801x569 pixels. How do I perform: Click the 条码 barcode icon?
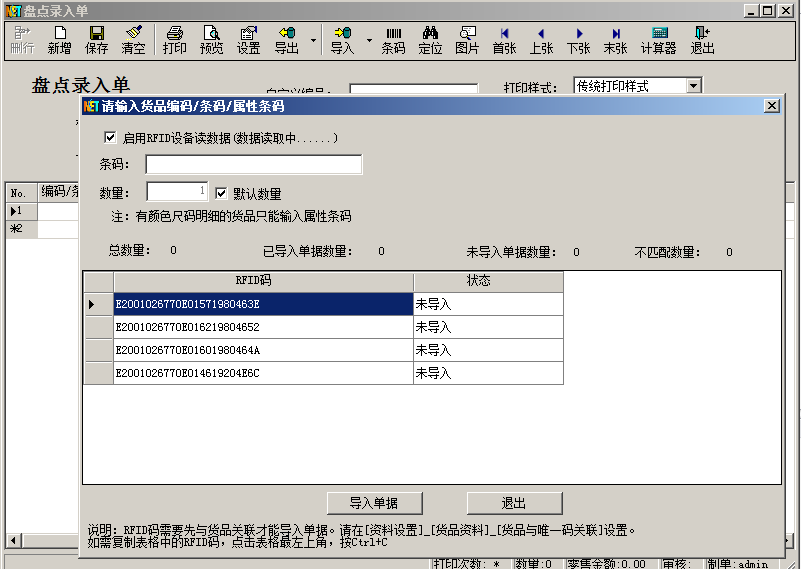point(393,40)
